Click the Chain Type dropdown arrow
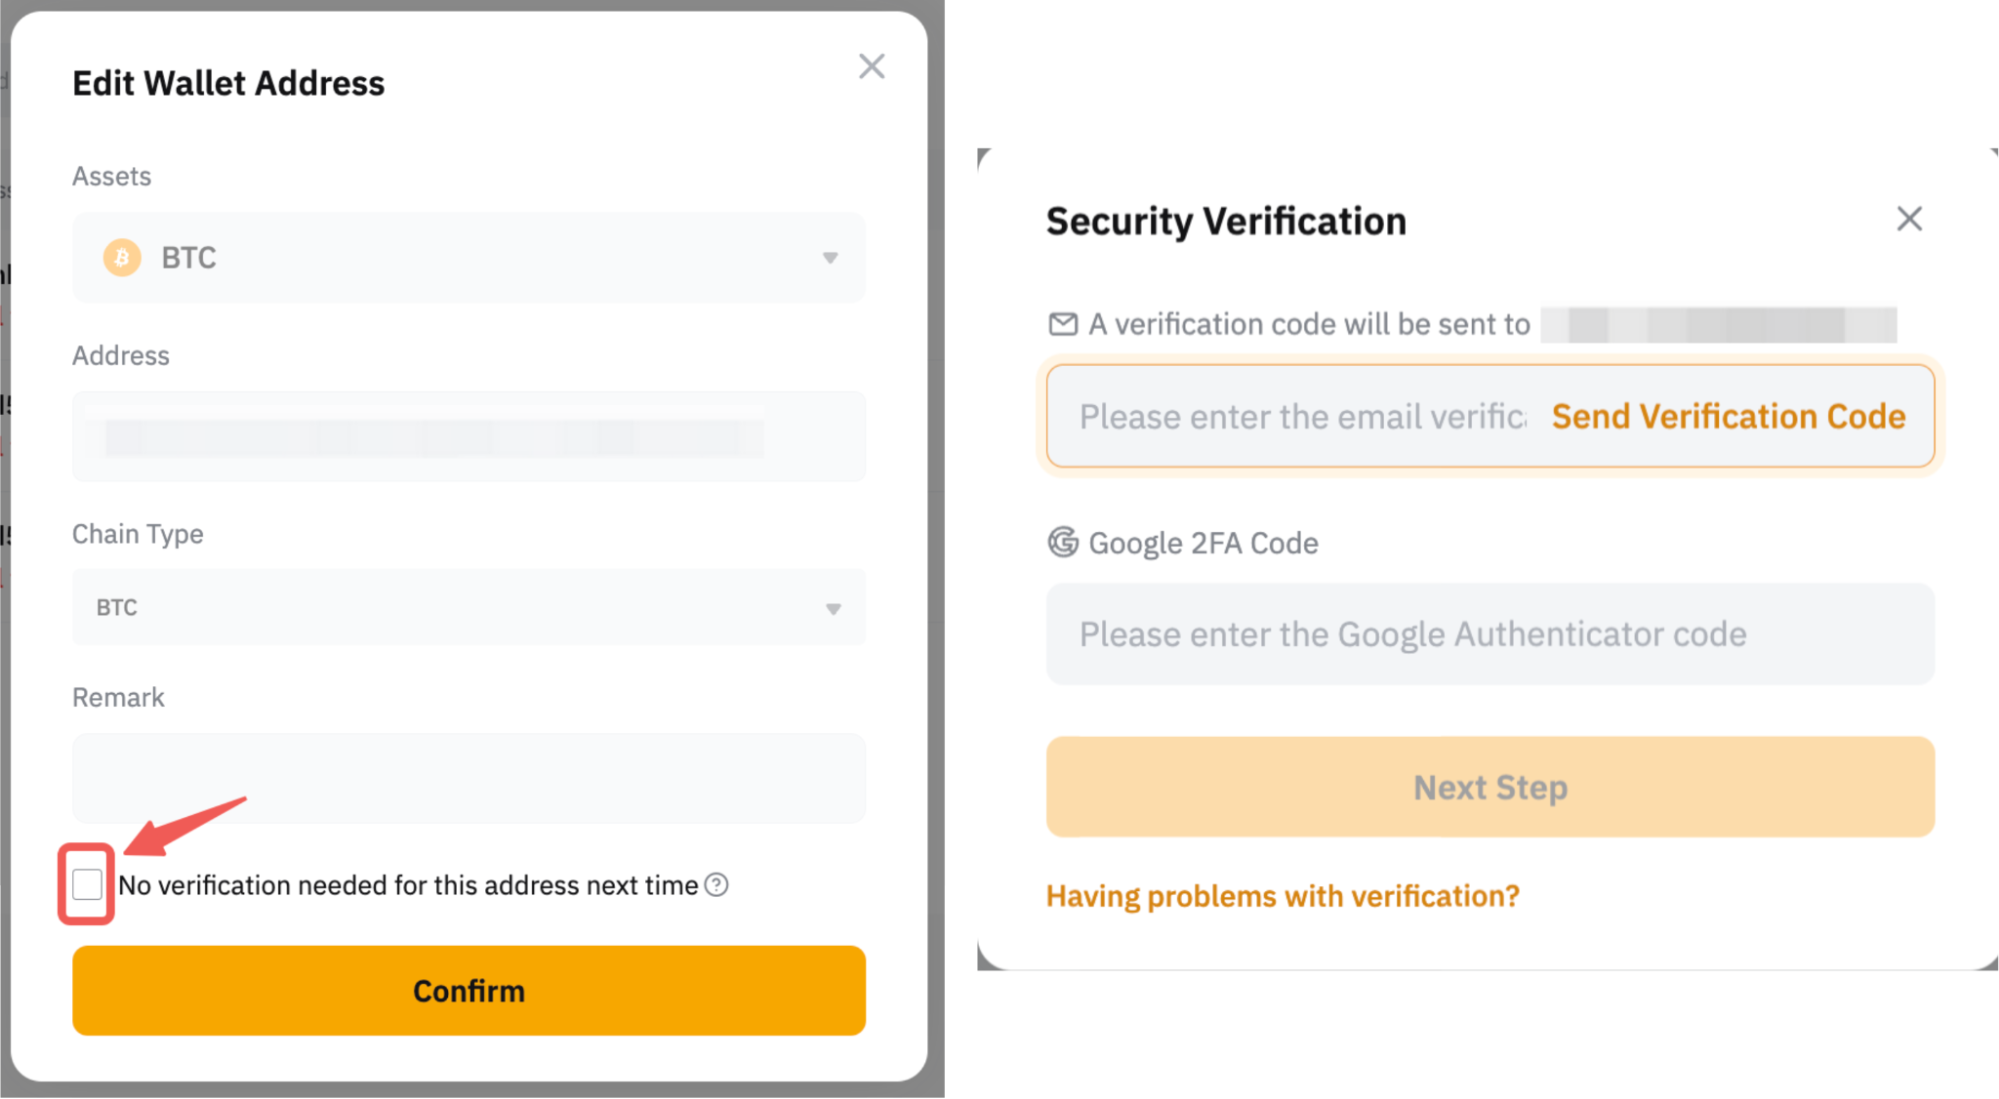Image resolution: width=1999 pixels, height=1099 pixels. coord(832,608)
